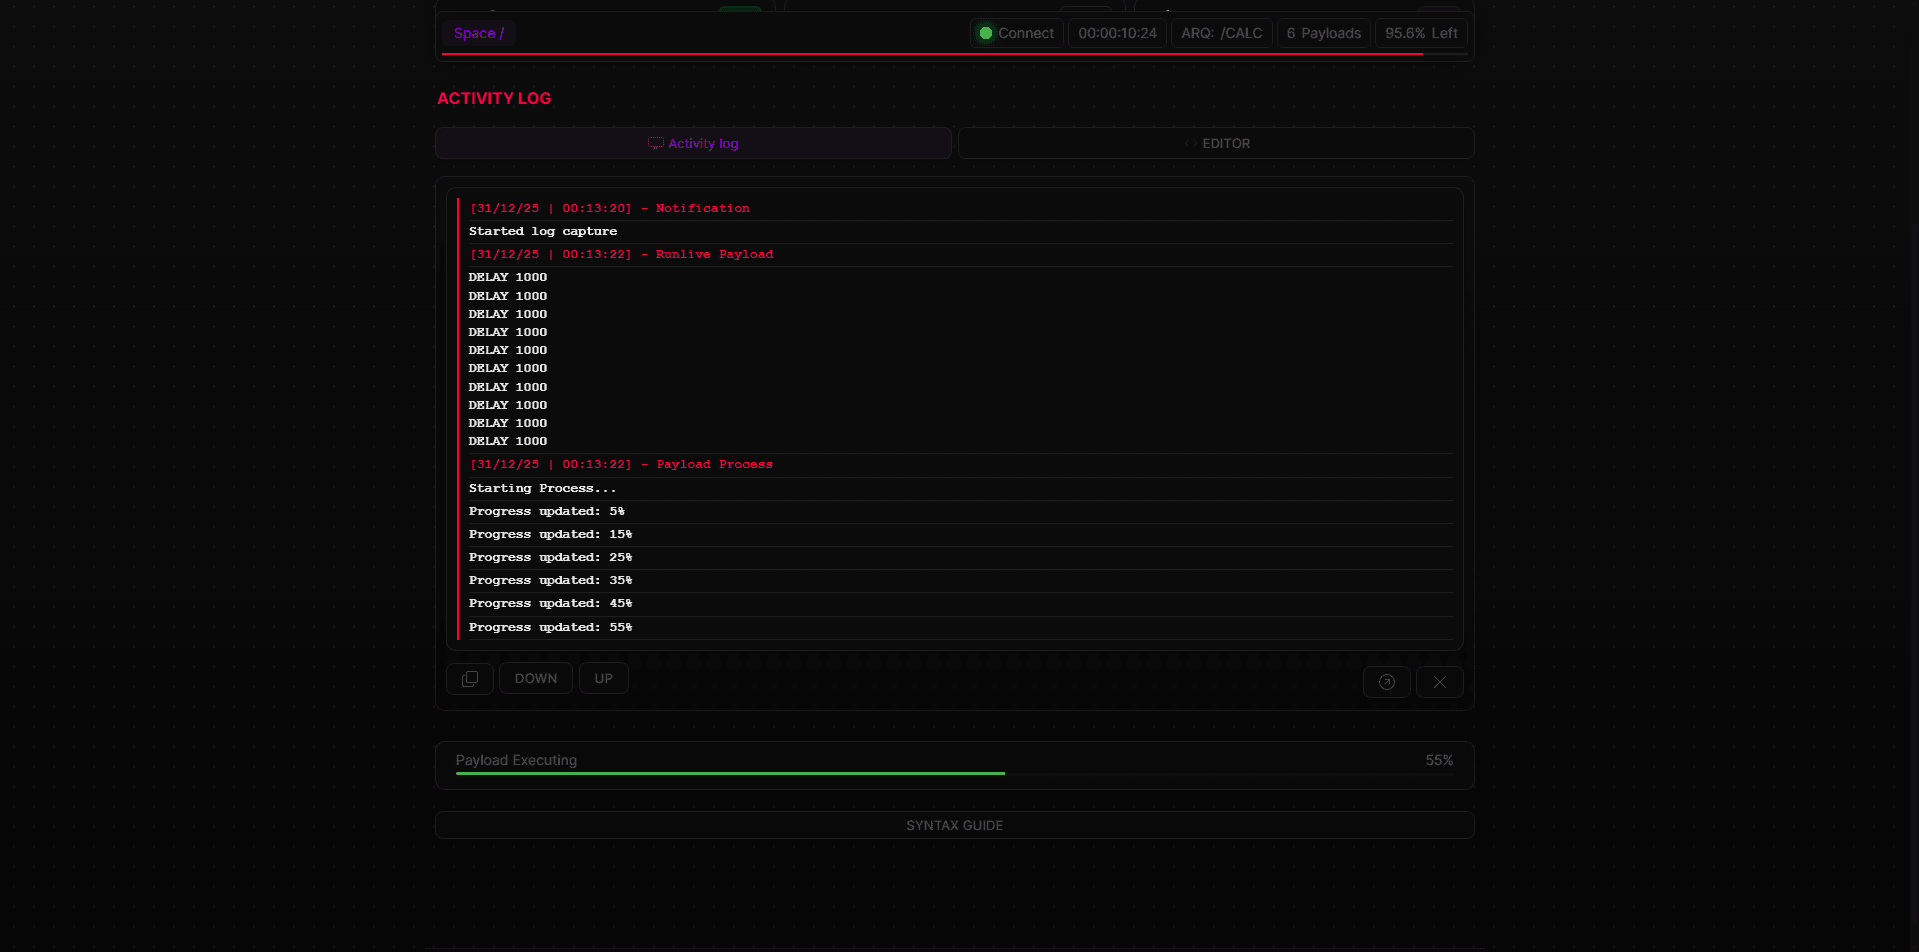Click the code brackets icon beside EDITOR

[x=1190, y=143]
